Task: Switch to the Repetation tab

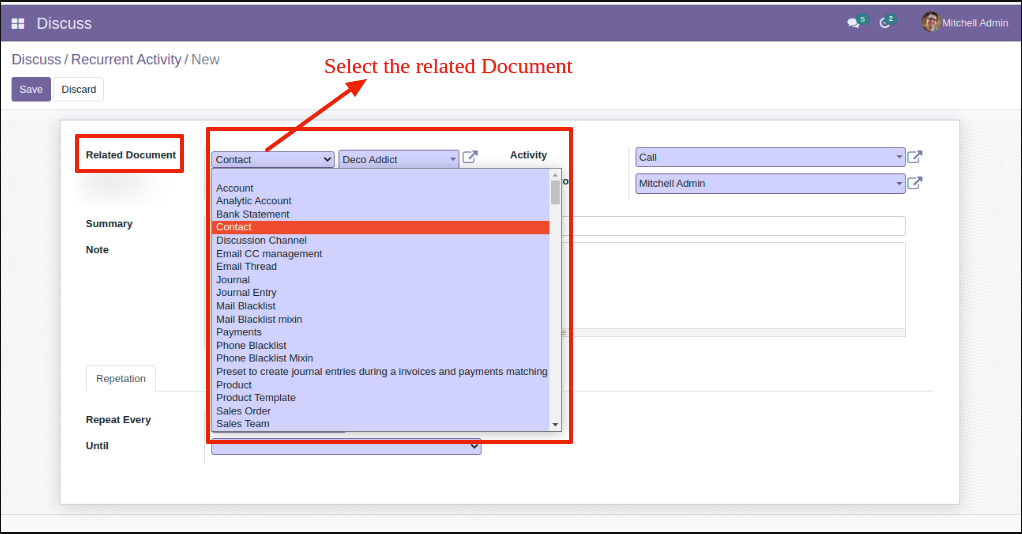Action: (121, 378)
